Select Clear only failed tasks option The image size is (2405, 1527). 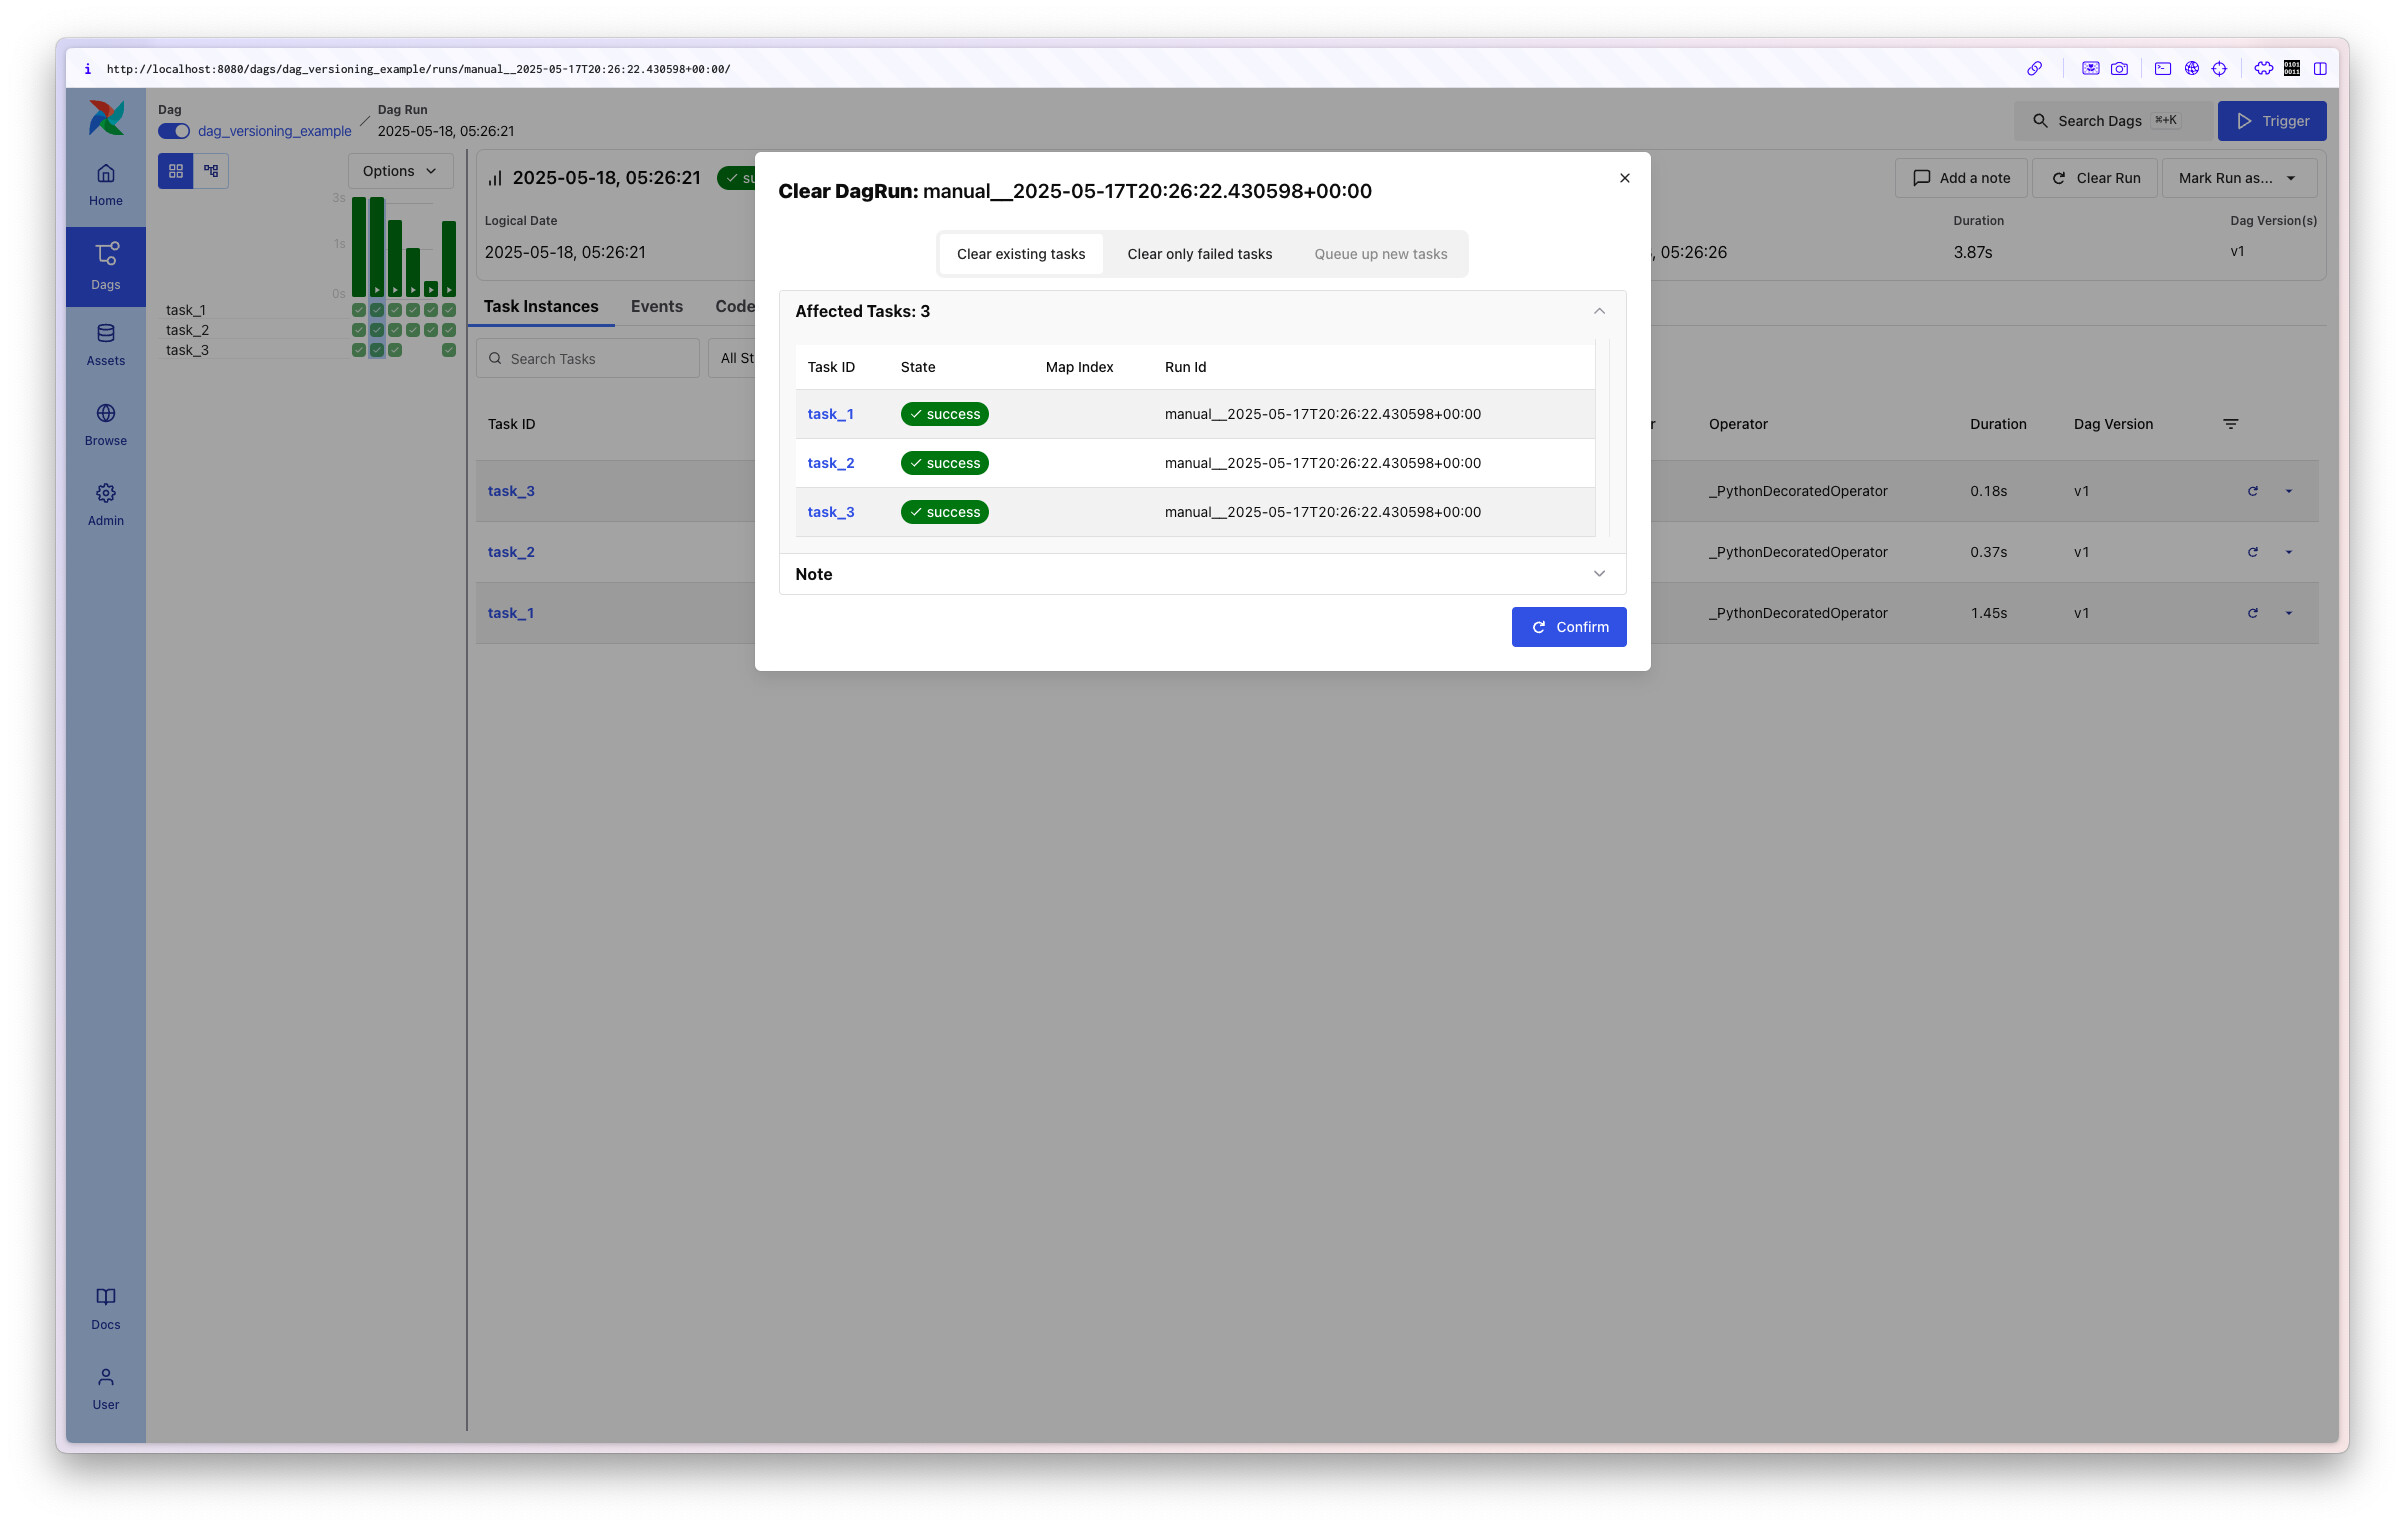pos(1199,254)
